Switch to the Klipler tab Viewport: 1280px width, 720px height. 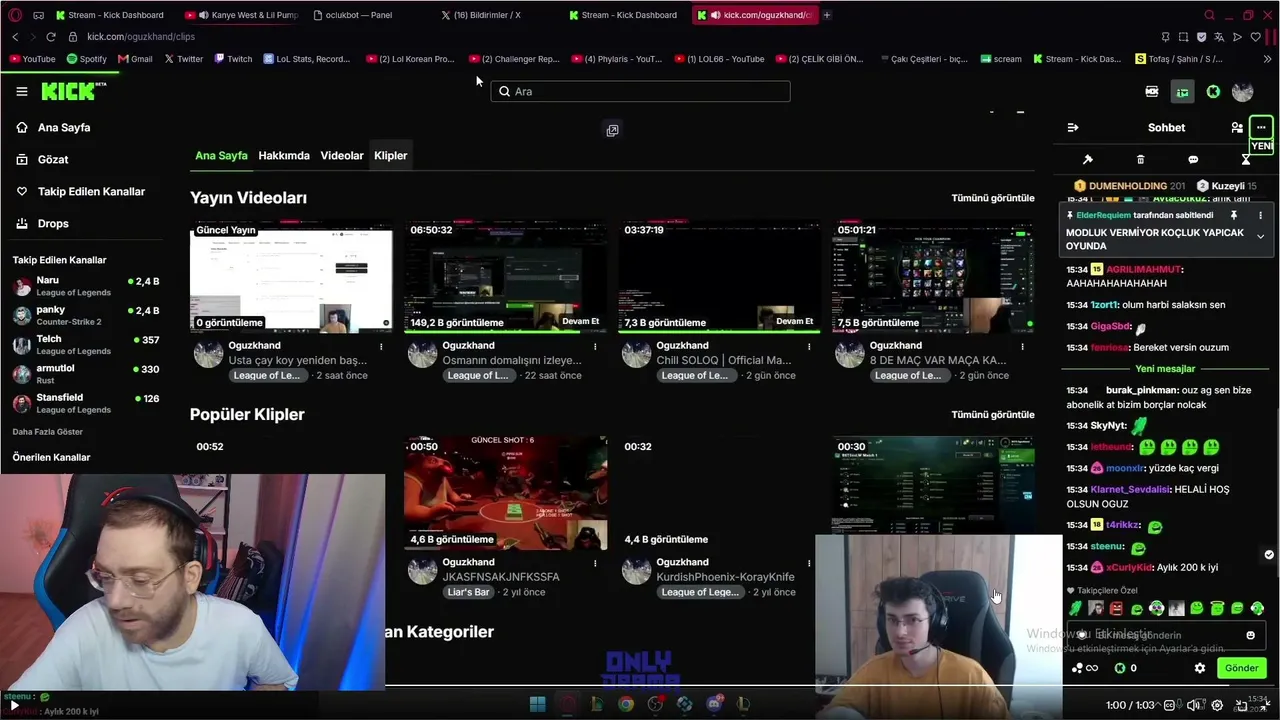(390, 156)
